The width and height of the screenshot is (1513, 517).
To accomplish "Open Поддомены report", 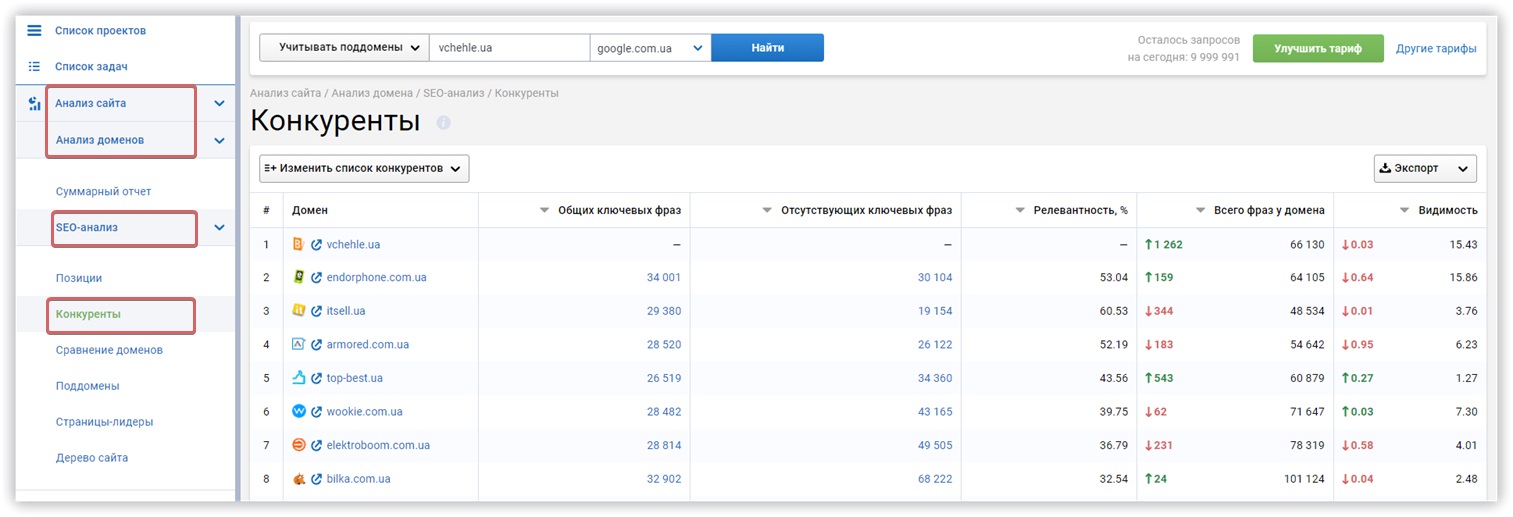I will coord(88,386).
